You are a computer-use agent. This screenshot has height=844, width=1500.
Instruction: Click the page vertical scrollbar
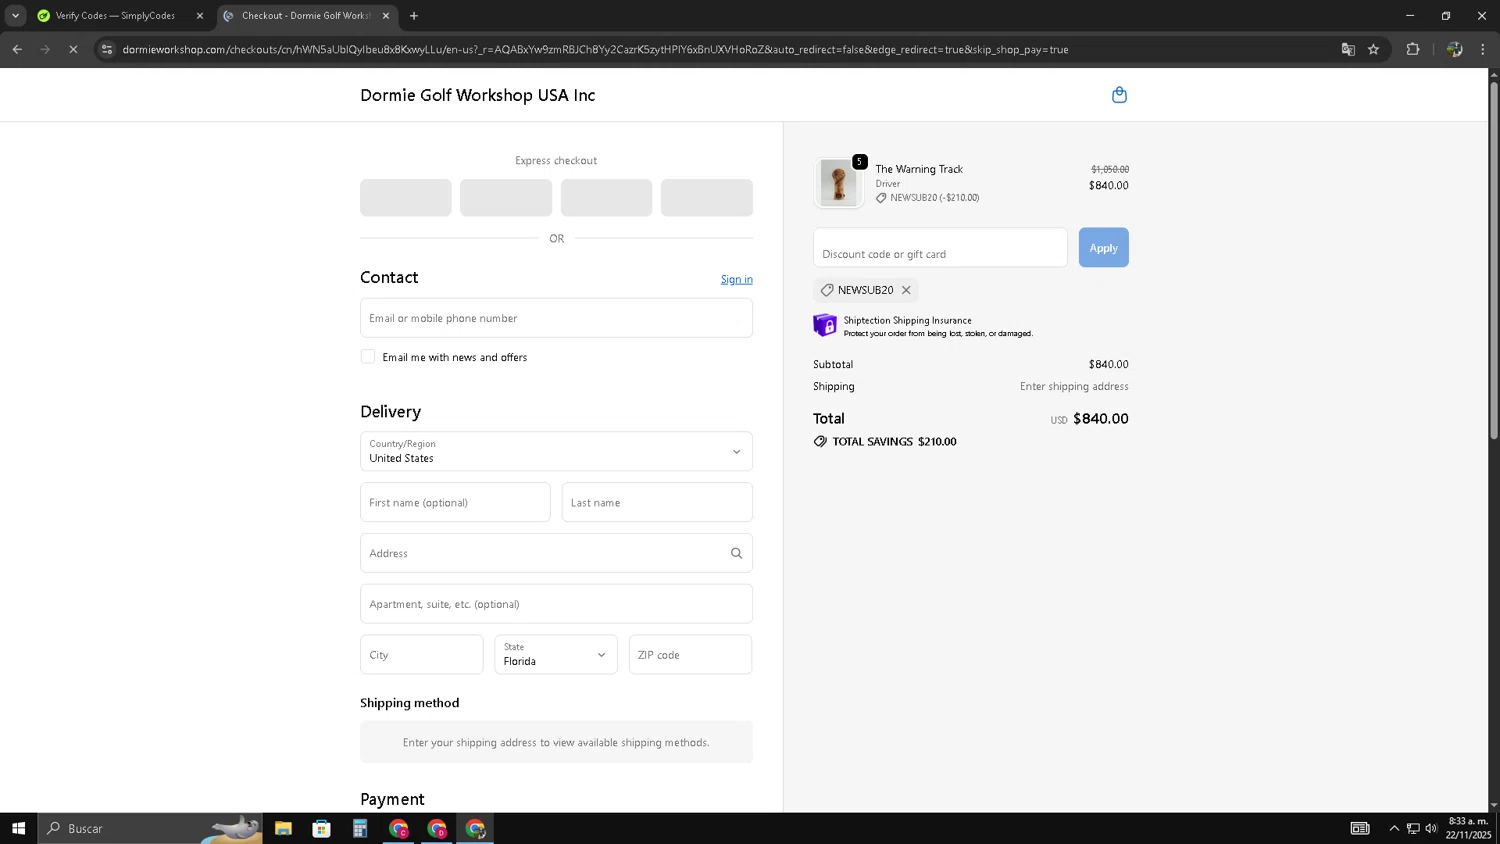(x=1494, y=260)
